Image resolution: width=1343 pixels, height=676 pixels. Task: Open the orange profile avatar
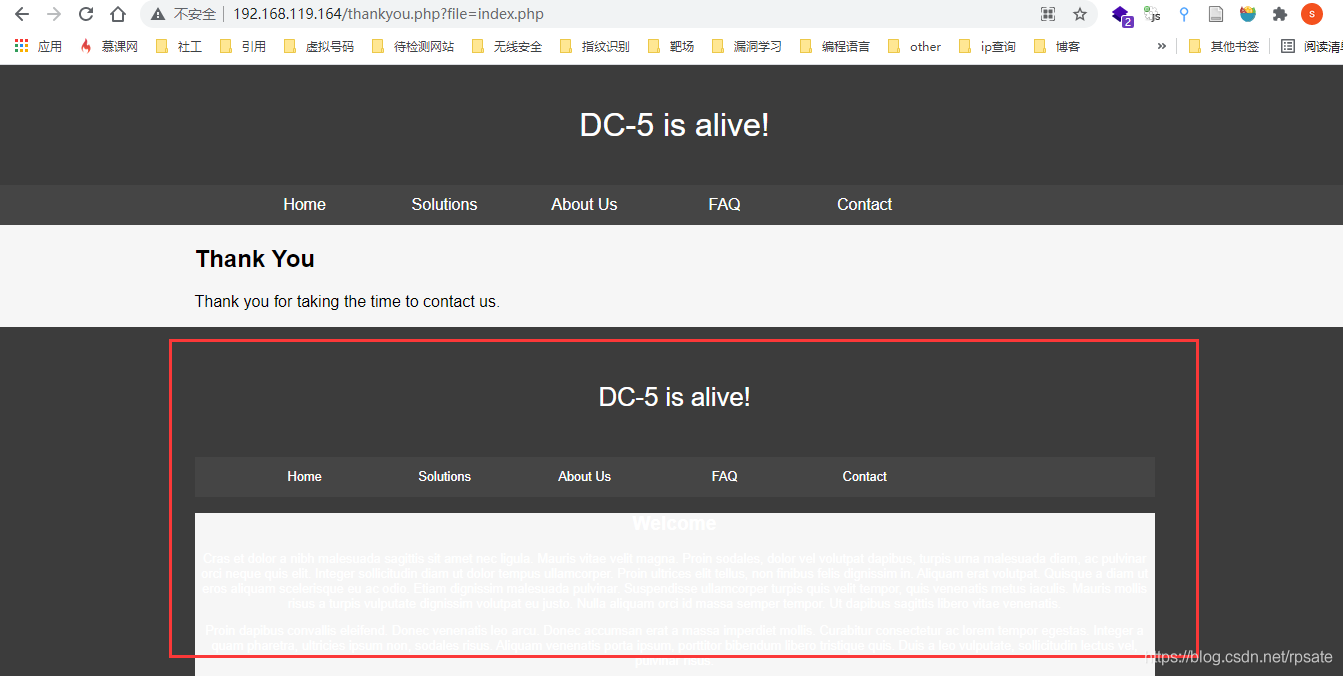click(x=1312, y=14)
